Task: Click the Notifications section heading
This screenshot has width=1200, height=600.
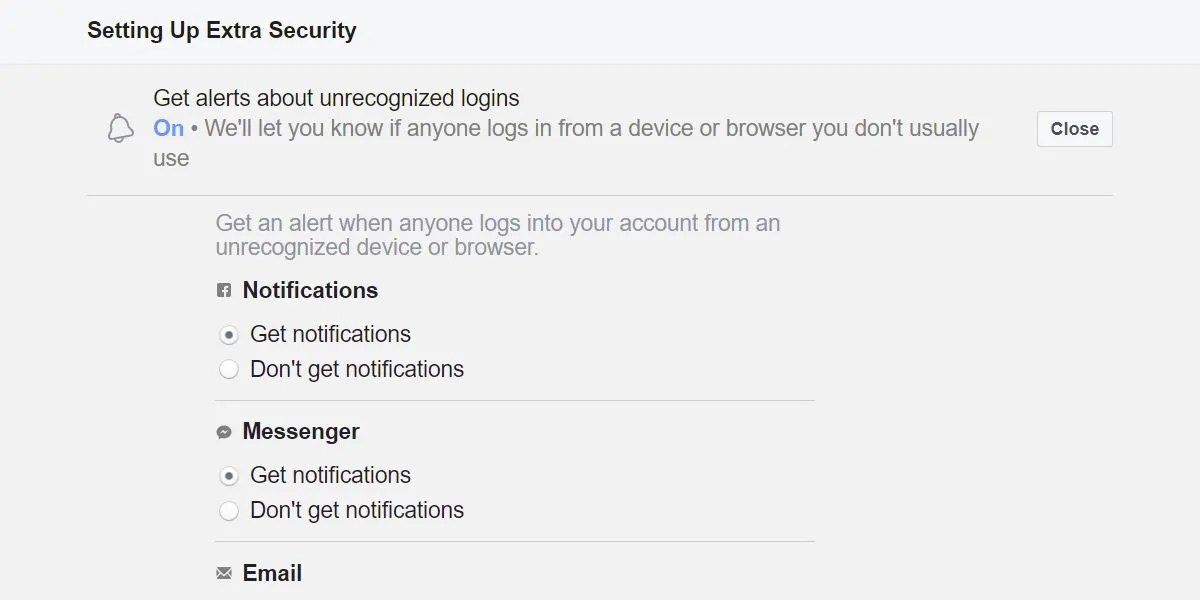Action: click(310, 290)
